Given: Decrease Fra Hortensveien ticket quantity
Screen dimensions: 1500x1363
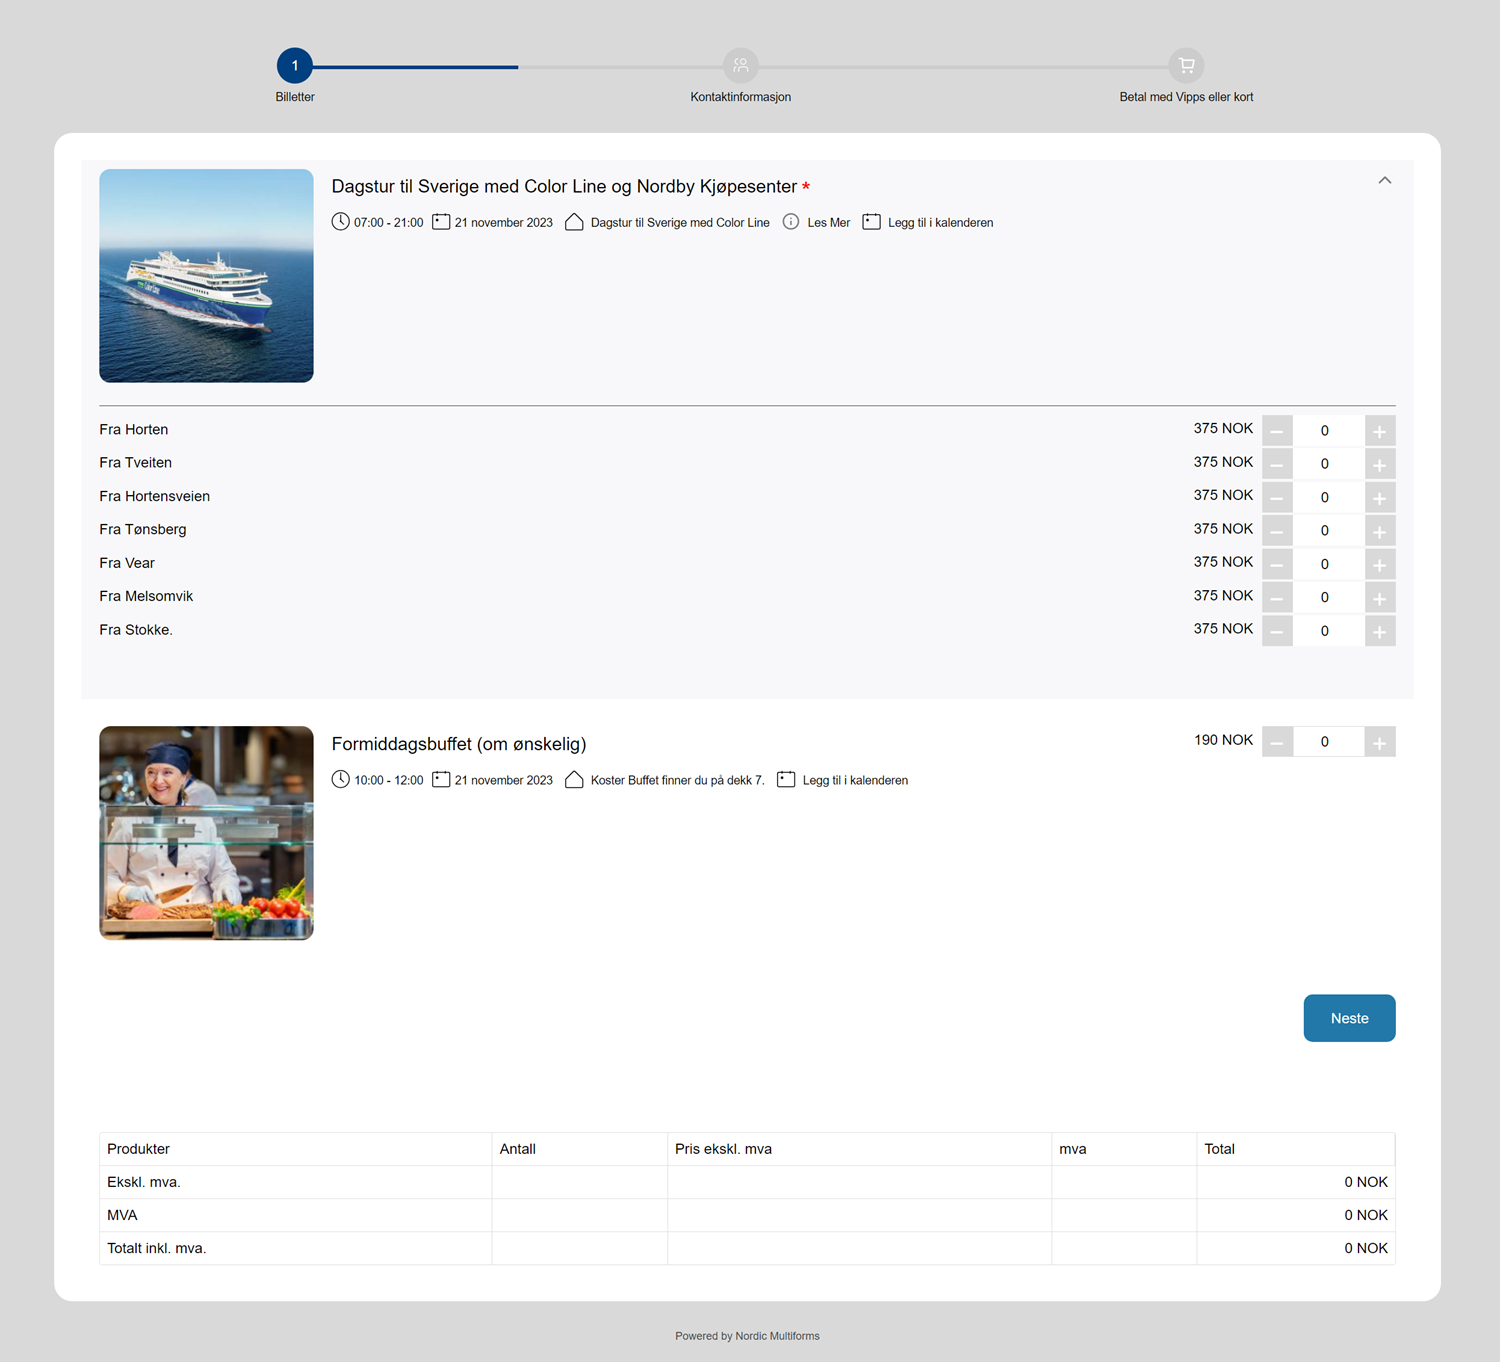Looking at the screenshot, I should 1277,498.
